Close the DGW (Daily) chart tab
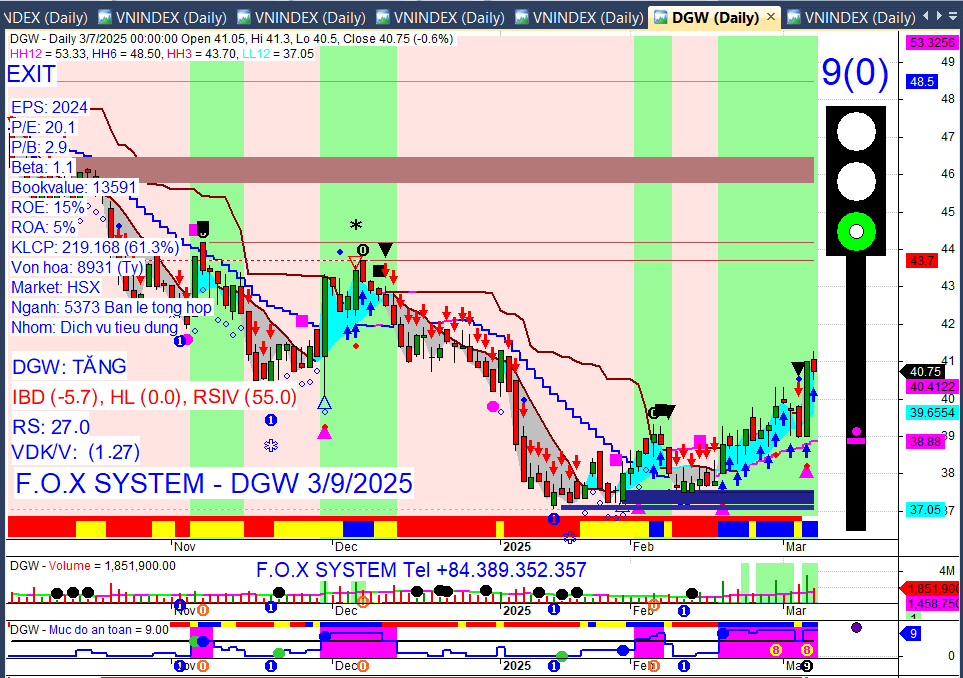Image resolution: width=963 pixels, height=678 pixels. pos(771,17)
